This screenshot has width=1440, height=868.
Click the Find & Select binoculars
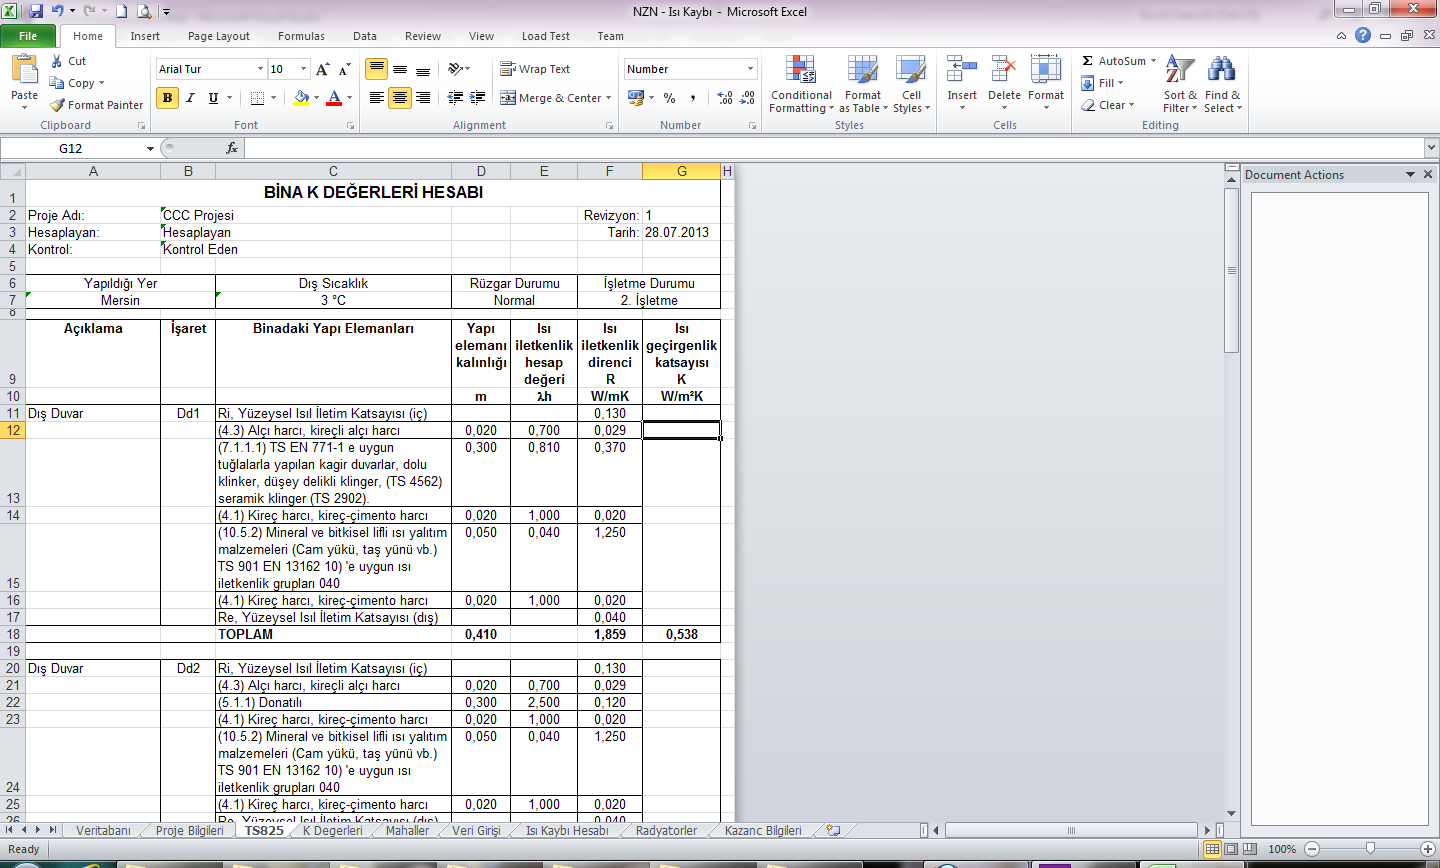coord(1221,85)
